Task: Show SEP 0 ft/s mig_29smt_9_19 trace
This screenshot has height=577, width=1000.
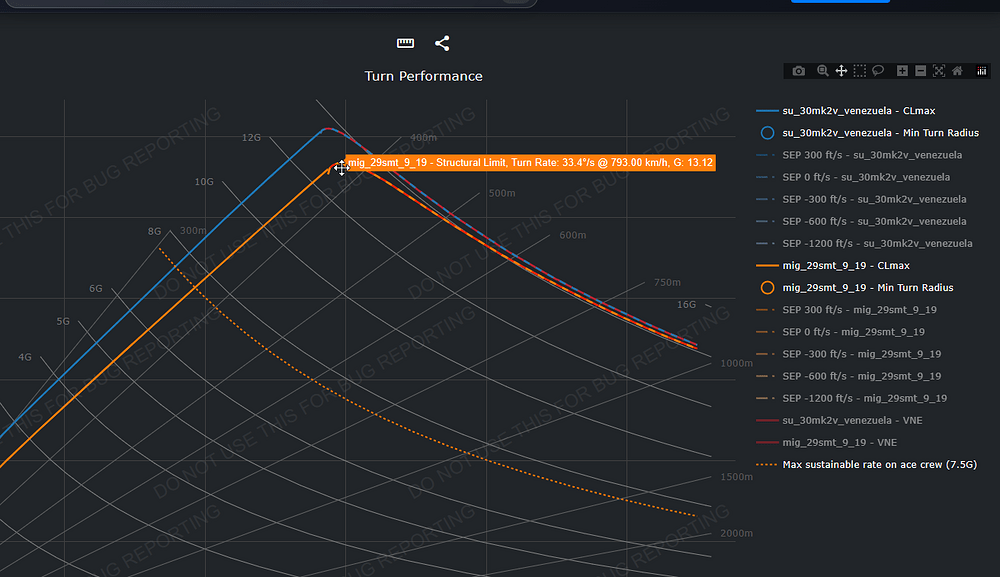Action: (x=859, y=332)
